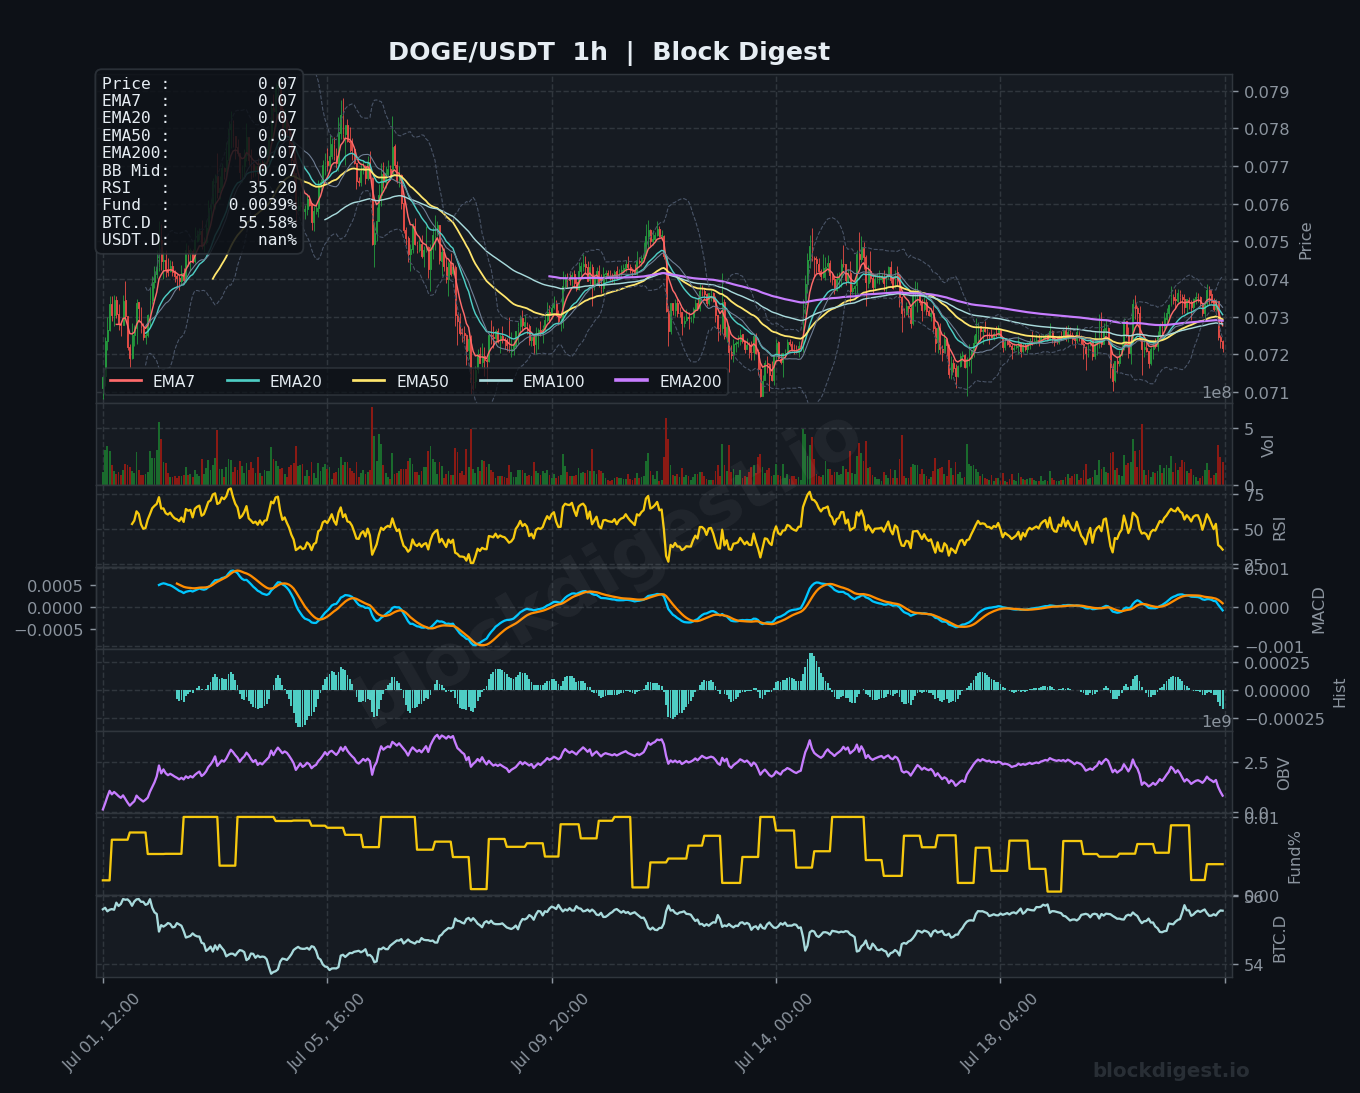Click the 0.077 price tick label
The image size is (1360, 1093).
1267,167
